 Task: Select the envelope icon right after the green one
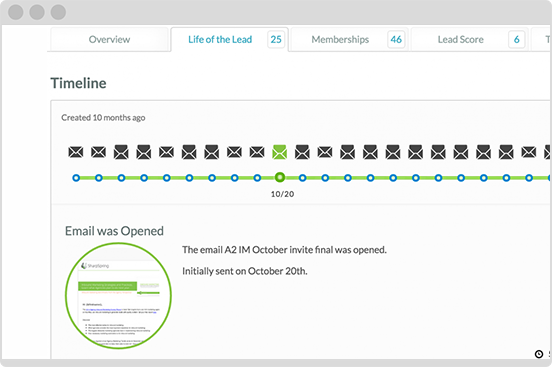point(302,152)
